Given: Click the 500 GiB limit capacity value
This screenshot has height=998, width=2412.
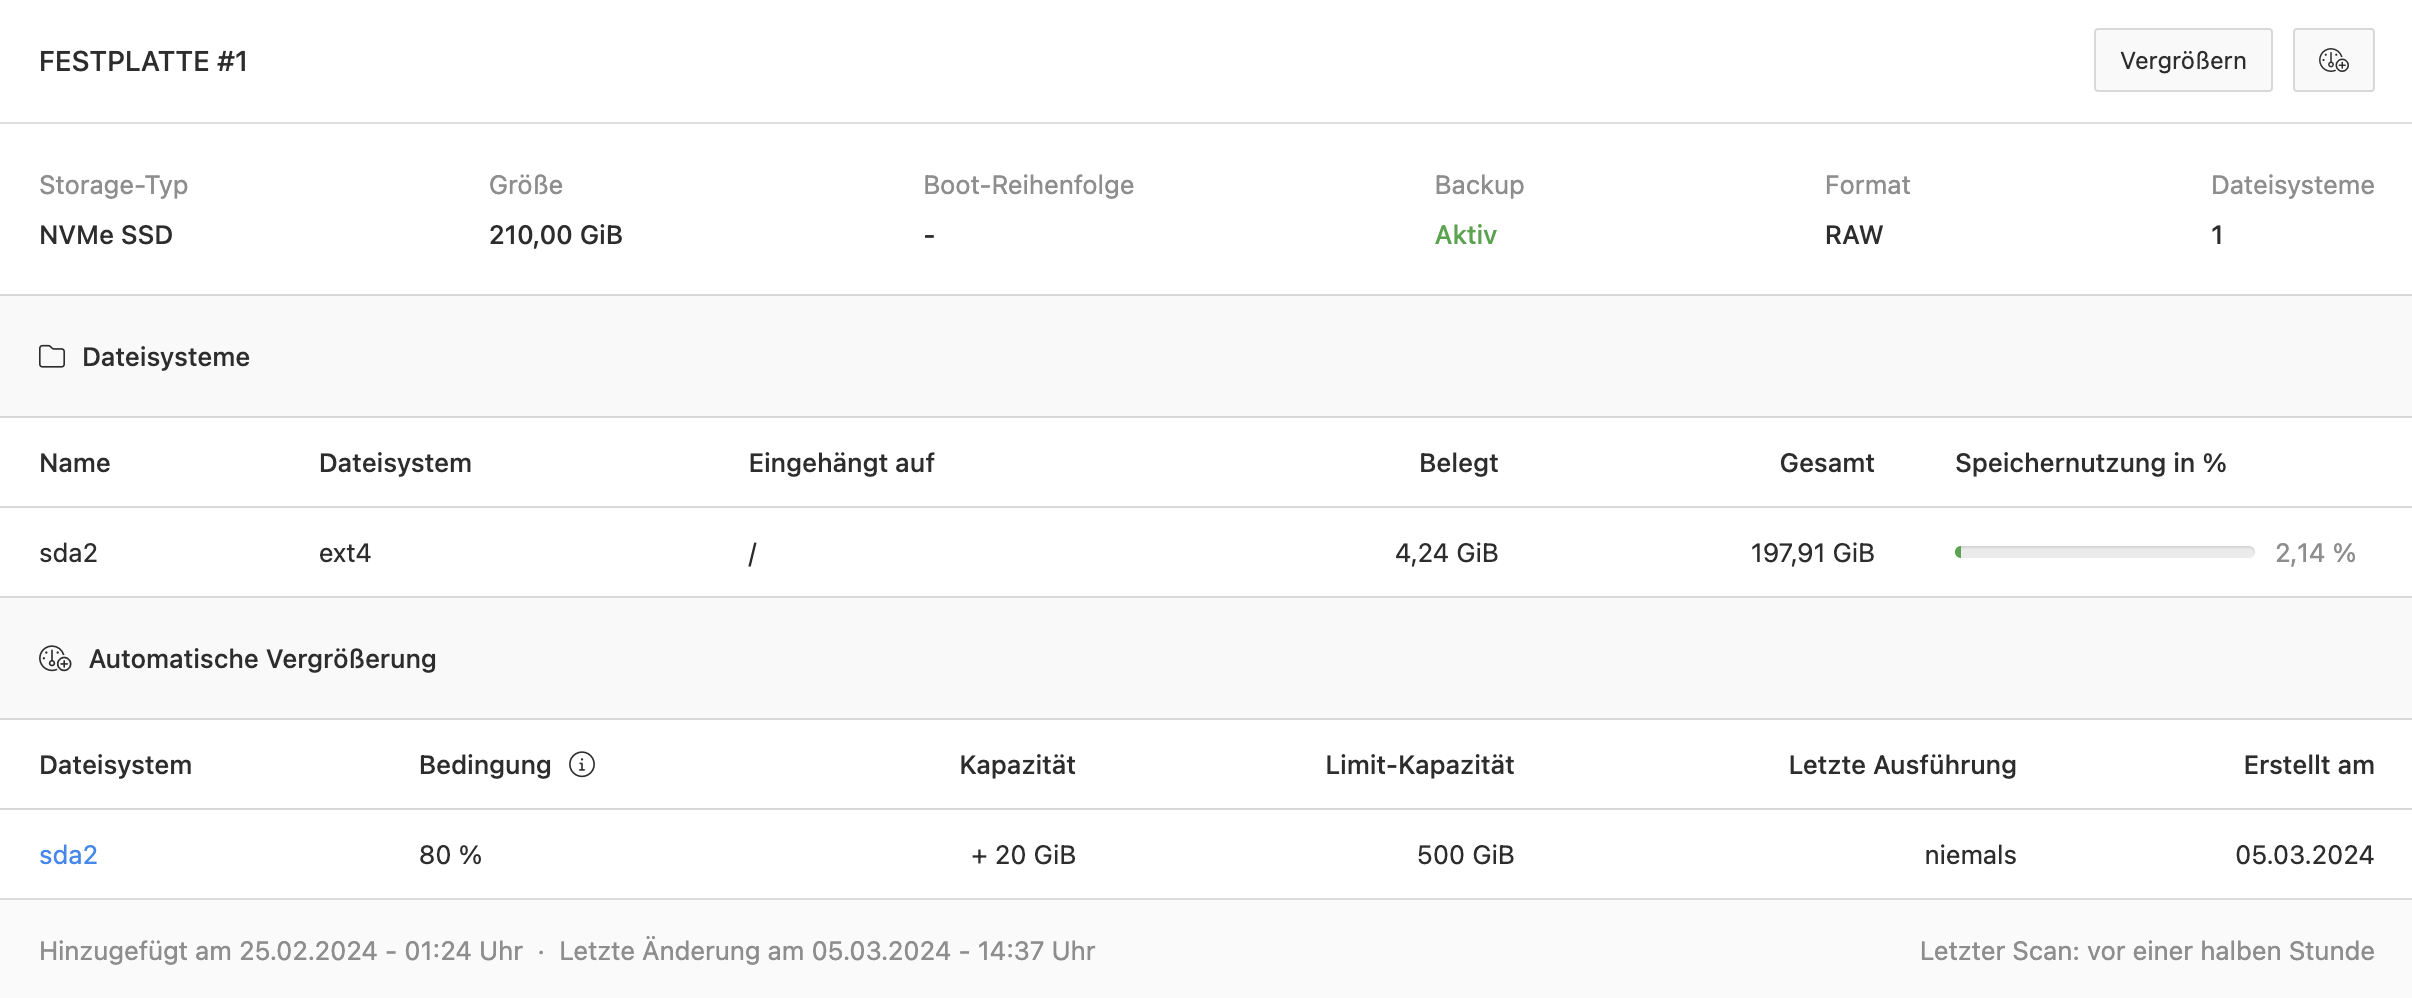Looking at the screenshot, I should point(1465,855).
